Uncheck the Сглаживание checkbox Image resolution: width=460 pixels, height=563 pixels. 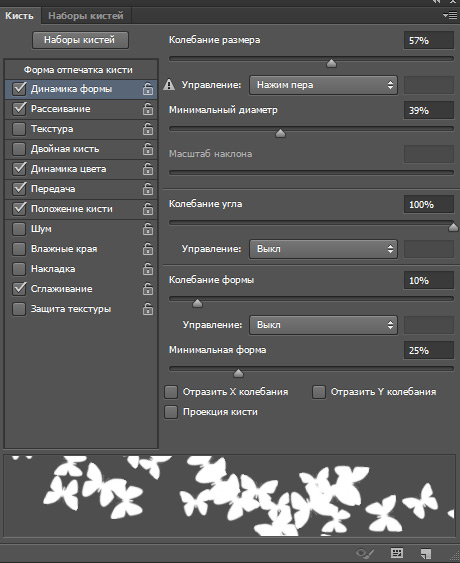[x=19, y=289]
